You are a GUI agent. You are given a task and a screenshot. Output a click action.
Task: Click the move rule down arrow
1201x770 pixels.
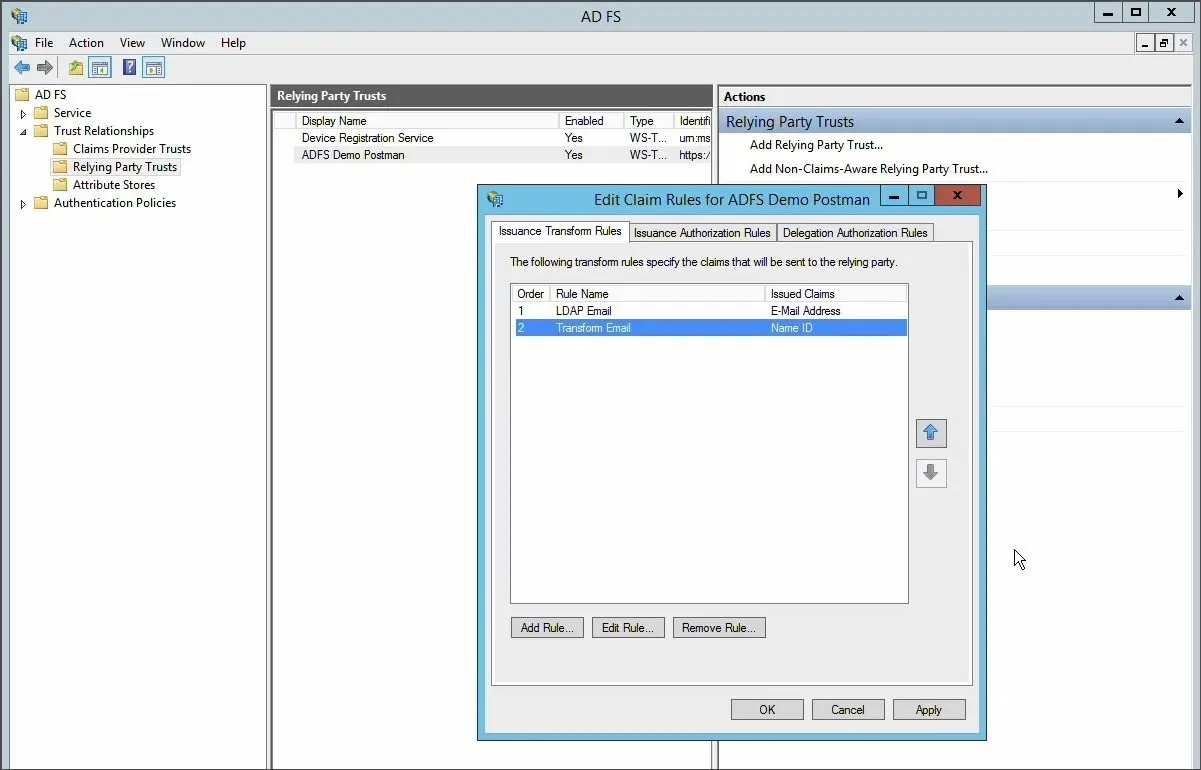pos(931,473)
